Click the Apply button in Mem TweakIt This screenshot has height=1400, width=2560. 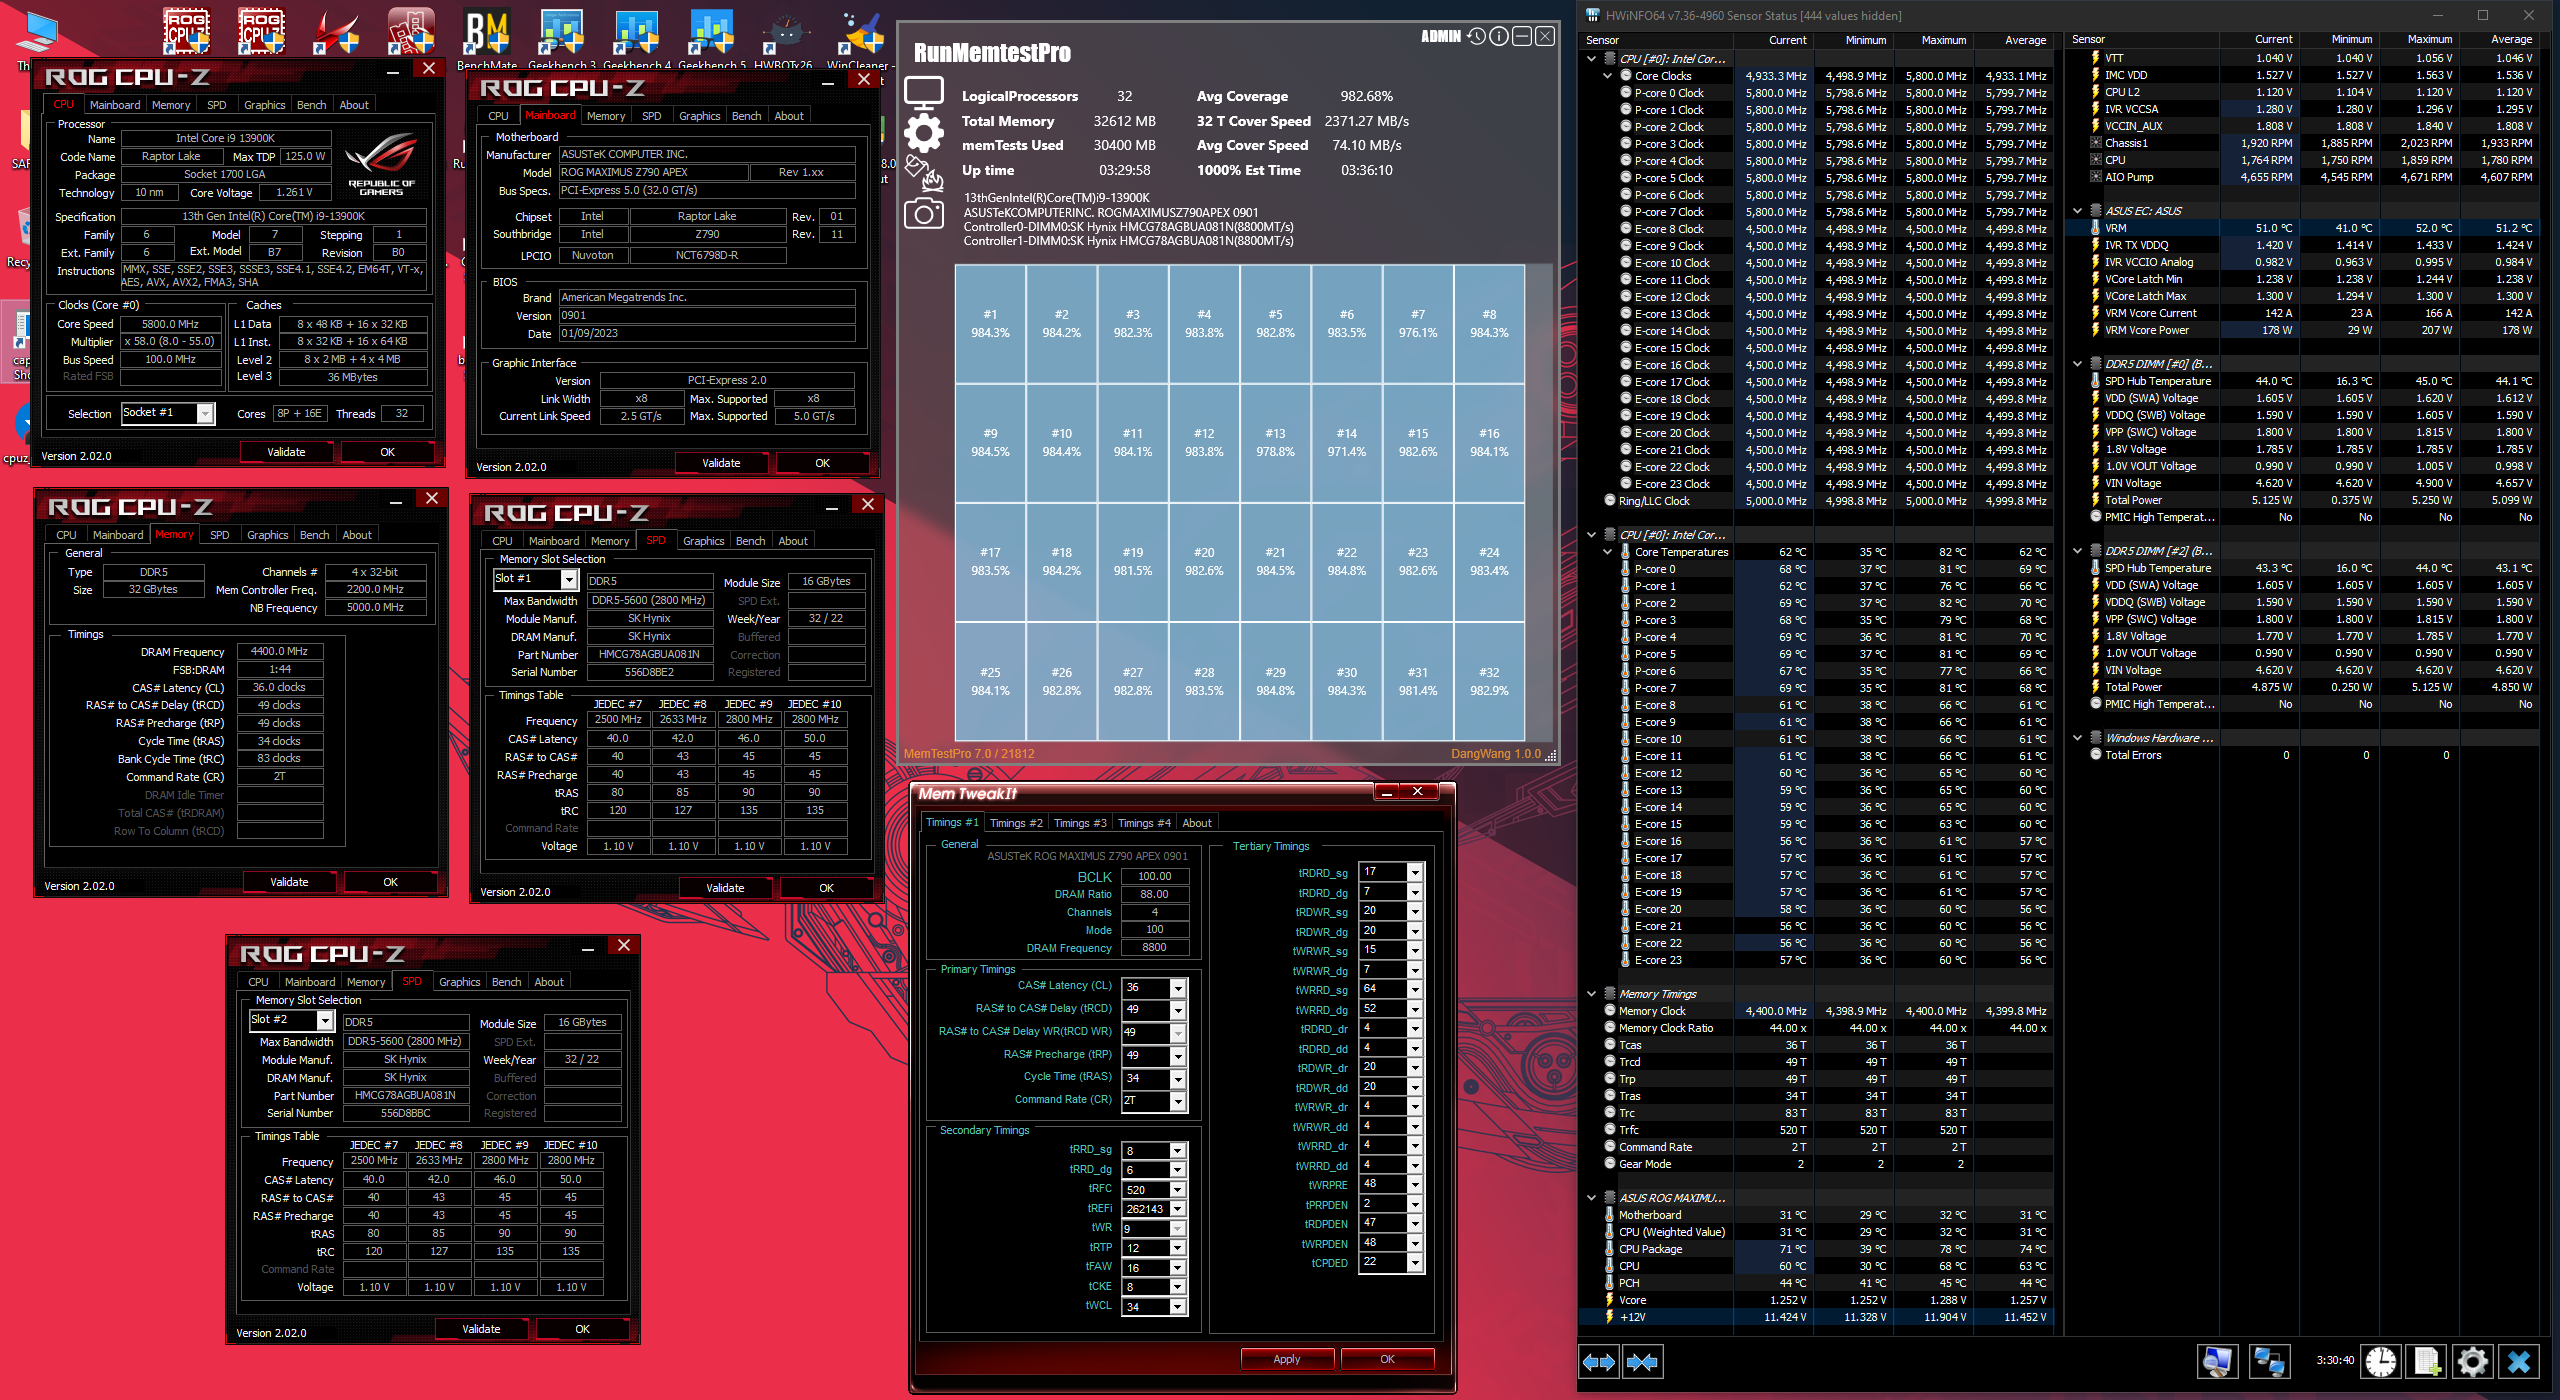(1286, 1359)
